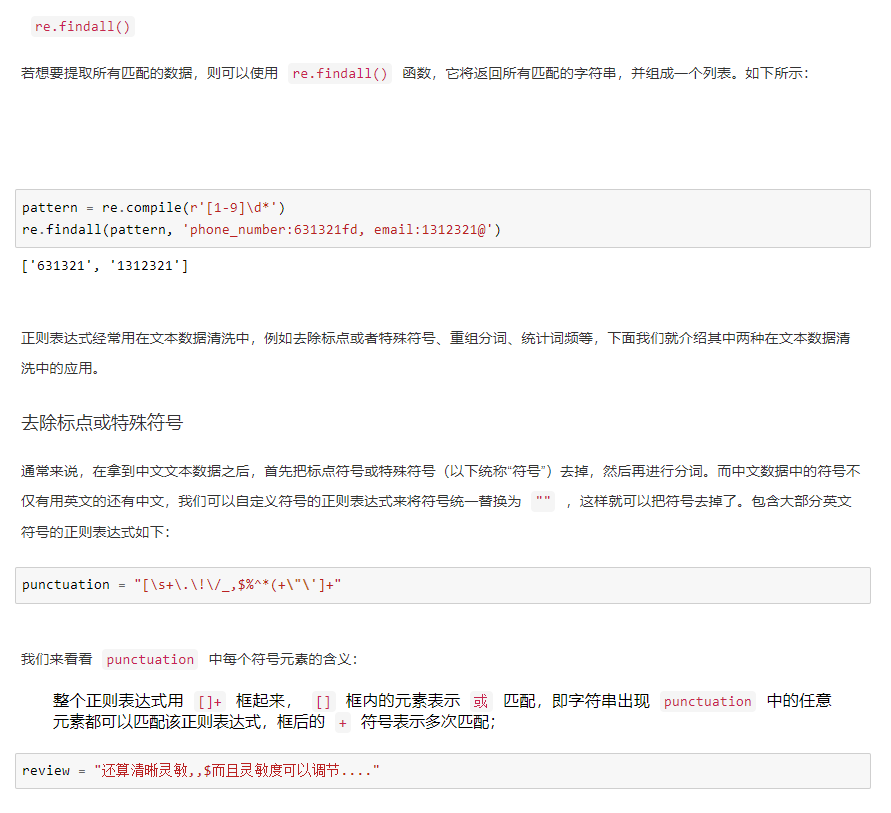Click the review = code cell
Image resolution: width=891 pixels, height=813 pixels.
pyautogui.click(x=443, y=771)
